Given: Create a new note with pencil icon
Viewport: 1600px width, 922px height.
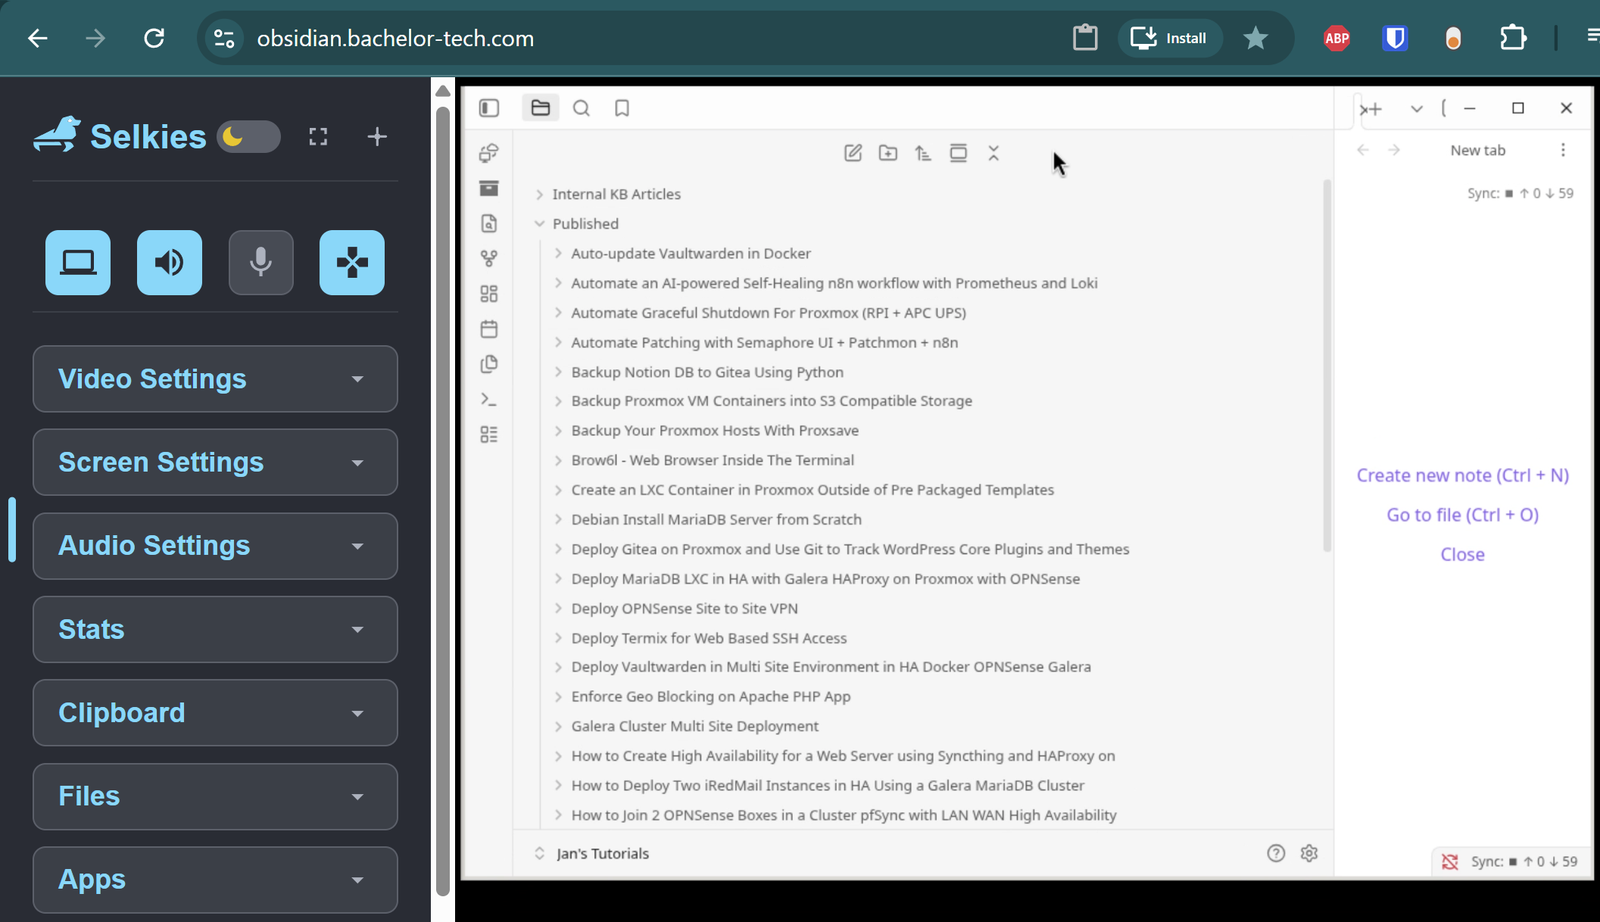Looking at the screenshot, I should (853, 153).
